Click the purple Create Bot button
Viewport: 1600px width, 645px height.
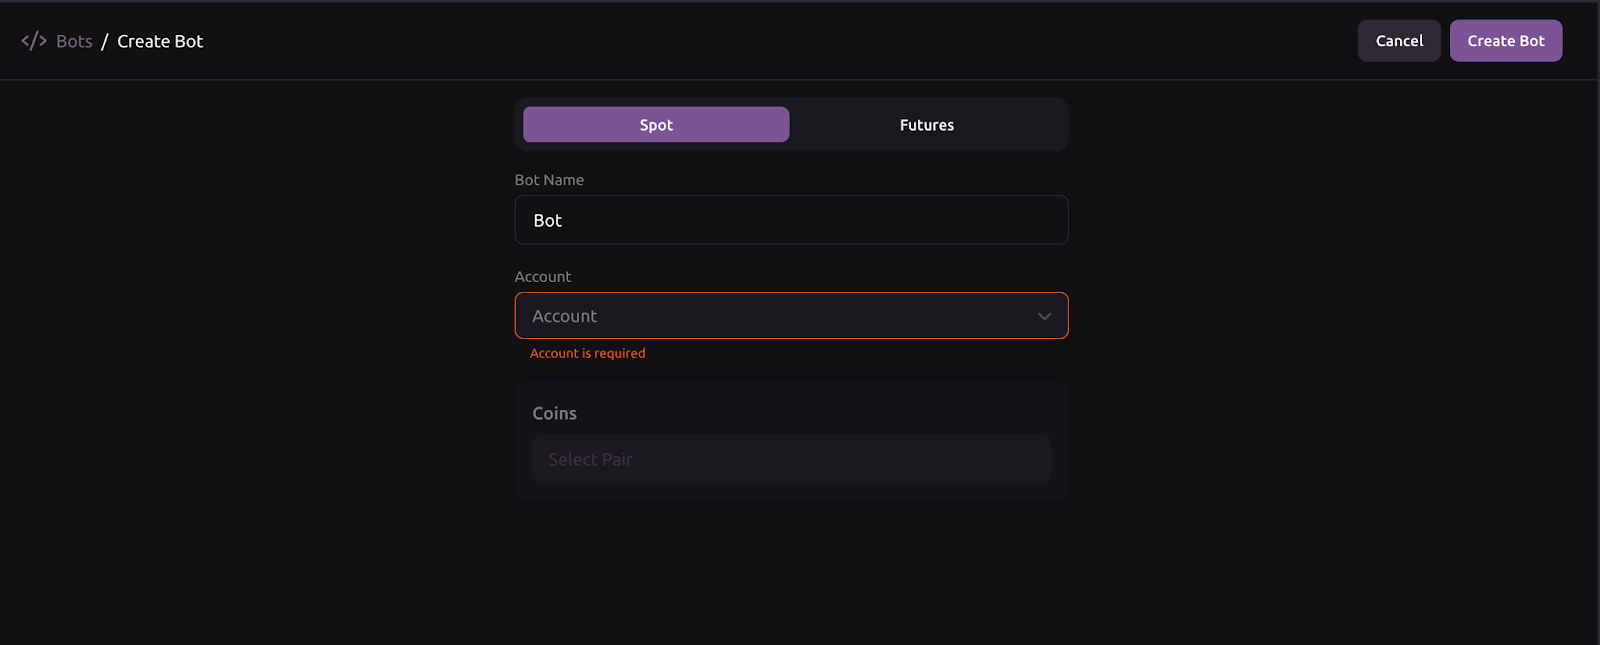coord(1505,41)
